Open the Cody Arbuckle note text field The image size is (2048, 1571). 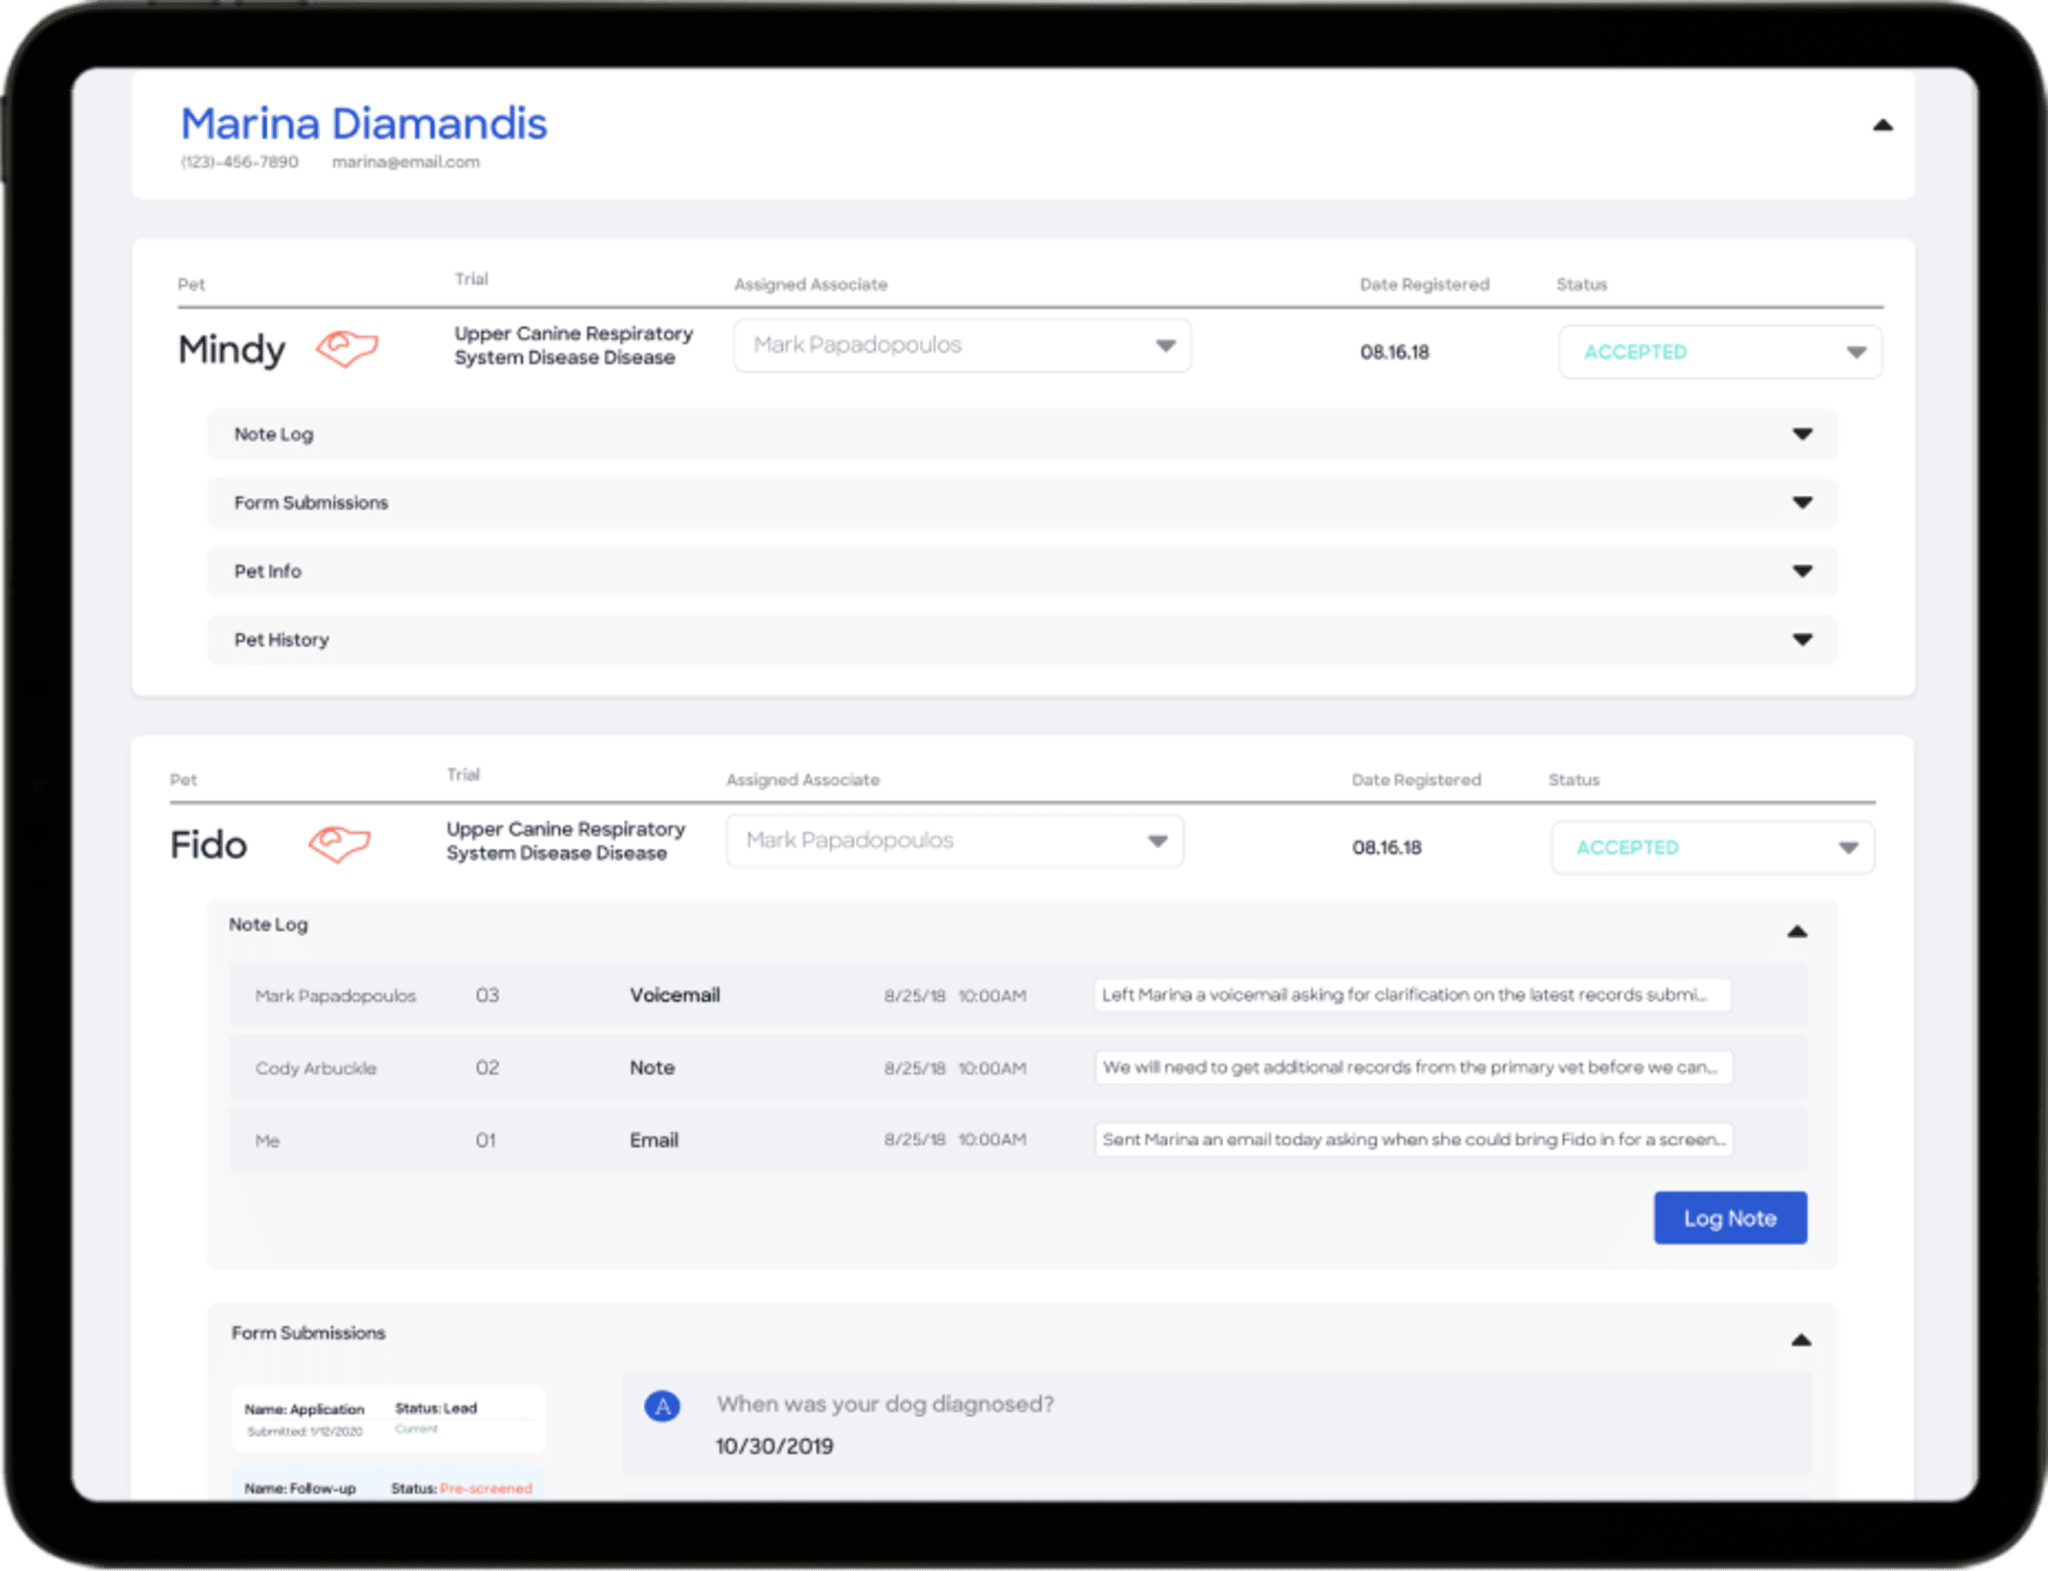pos(1413,1067)
